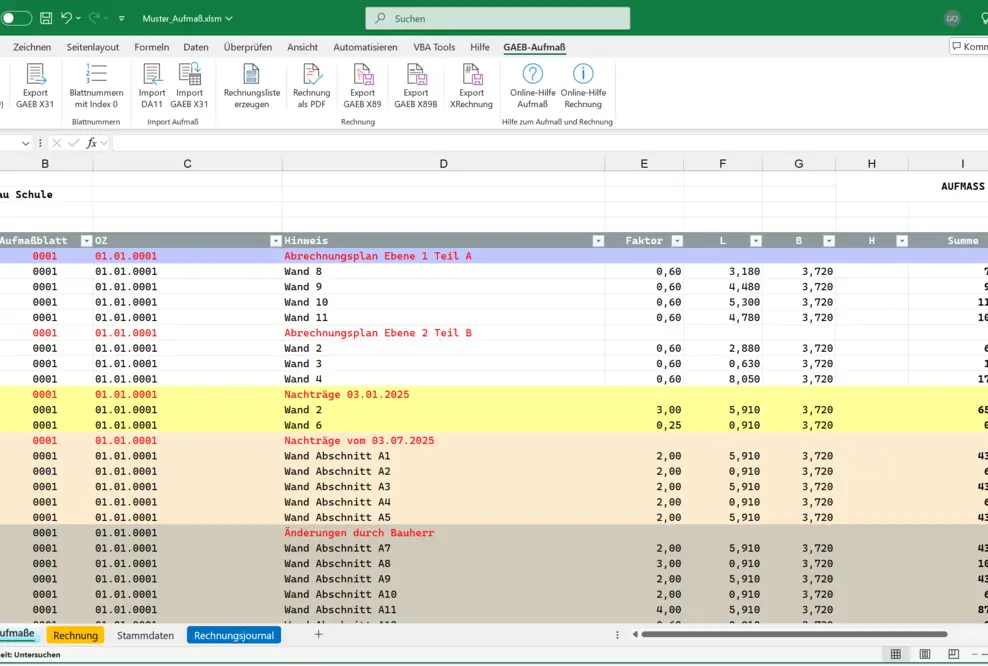Click the account avatar GO

[952, 18]
